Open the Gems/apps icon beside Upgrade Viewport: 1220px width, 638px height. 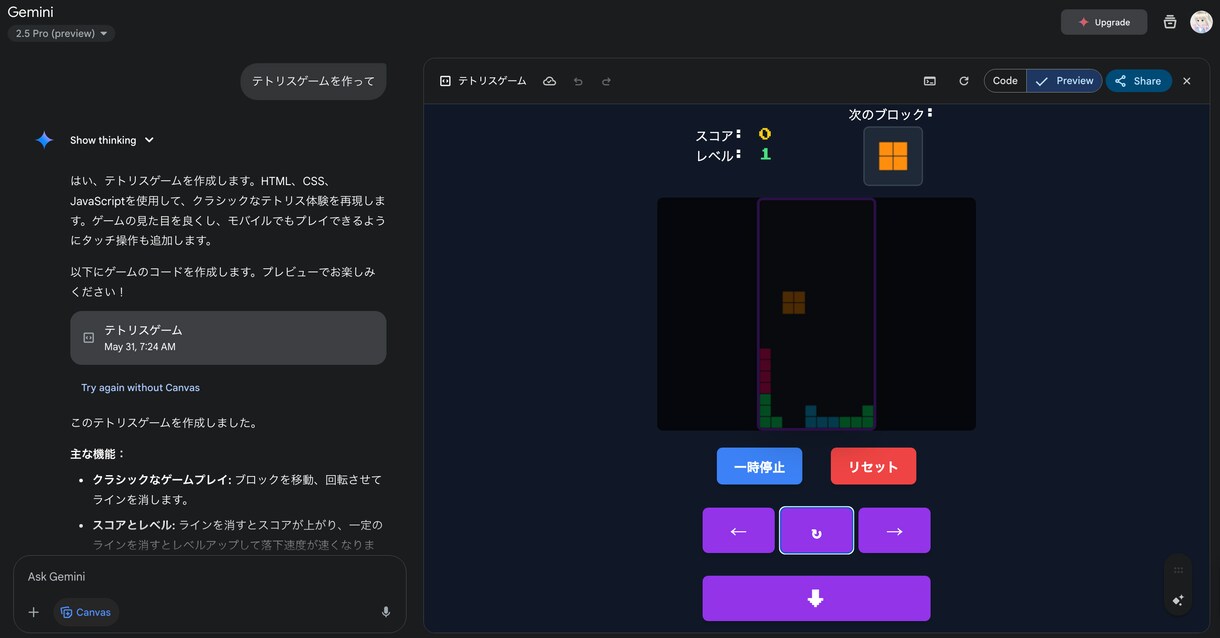tap(1170, 22)
